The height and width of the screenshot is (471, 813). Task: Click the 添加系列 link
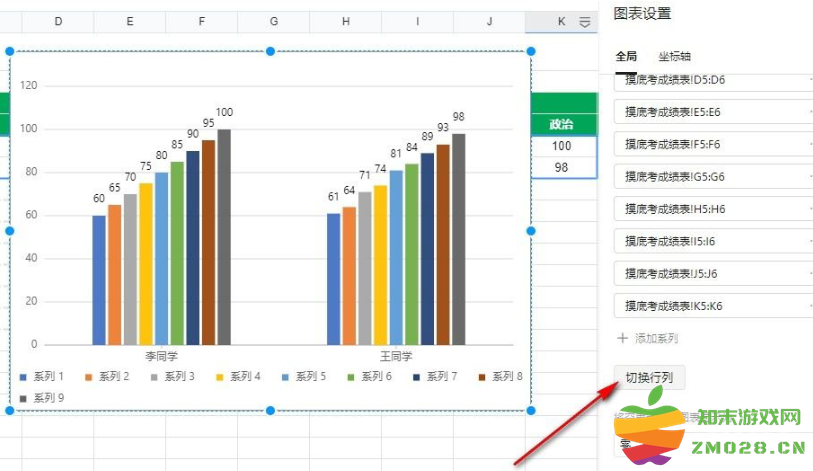point(656,339)
